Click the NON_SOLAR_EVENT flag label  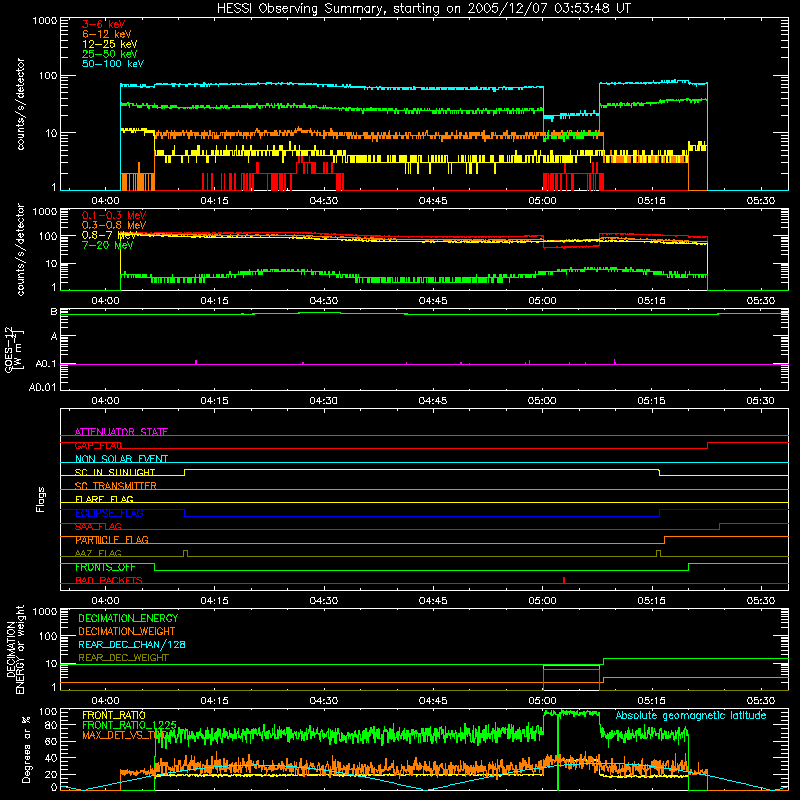[121, 459]
